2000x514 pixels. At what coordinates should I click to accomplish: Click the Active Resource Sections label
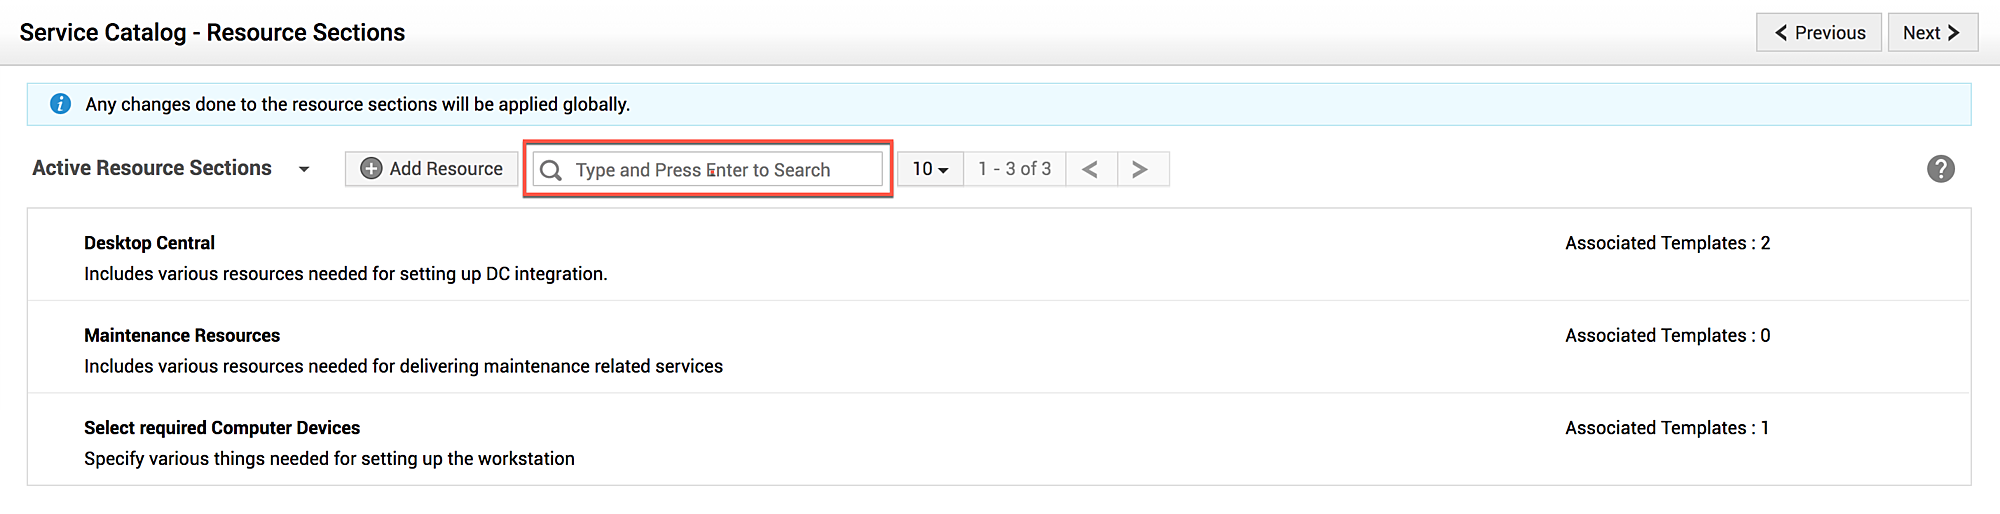pyautogui.click(x=152, y=168)
